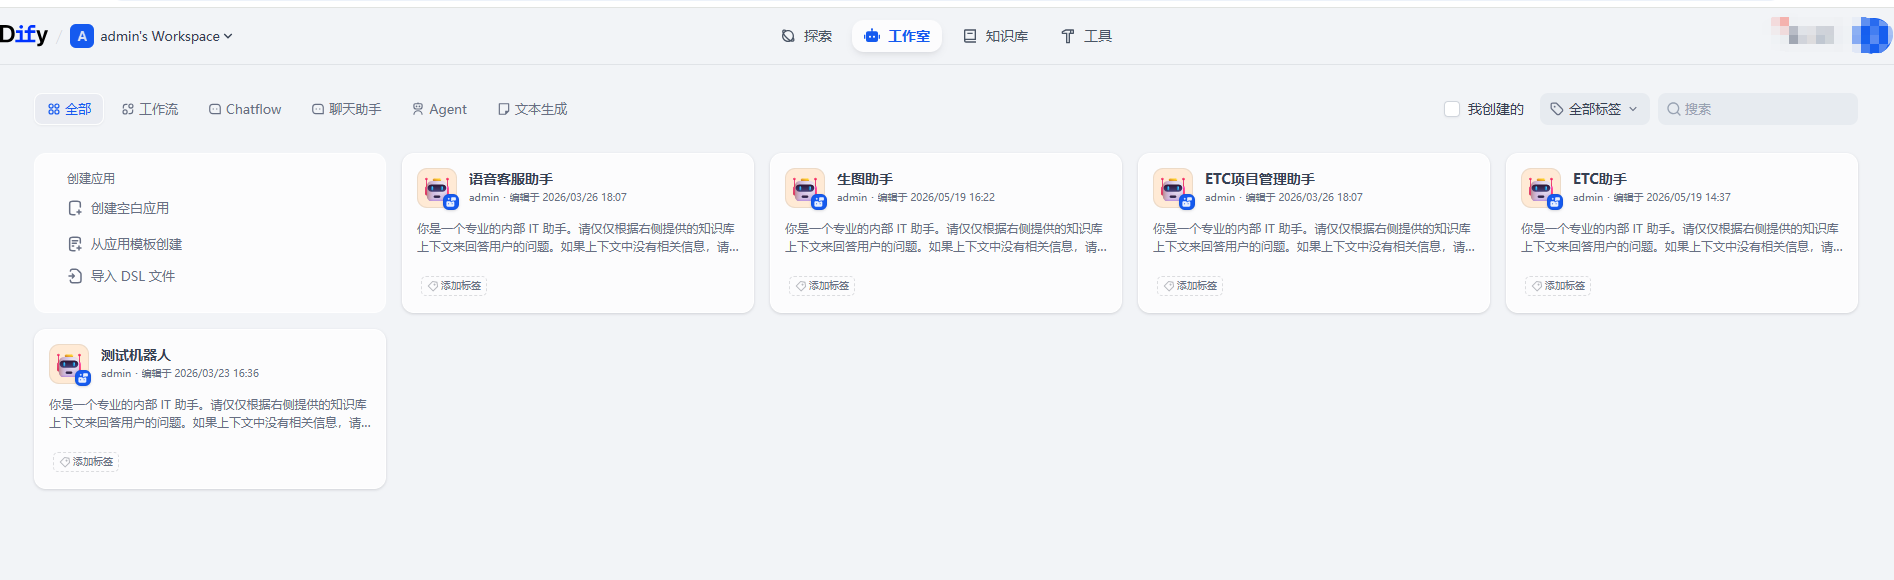Click the 知识库 book icon
The image size is (1894, 580).
pos(970,36)
